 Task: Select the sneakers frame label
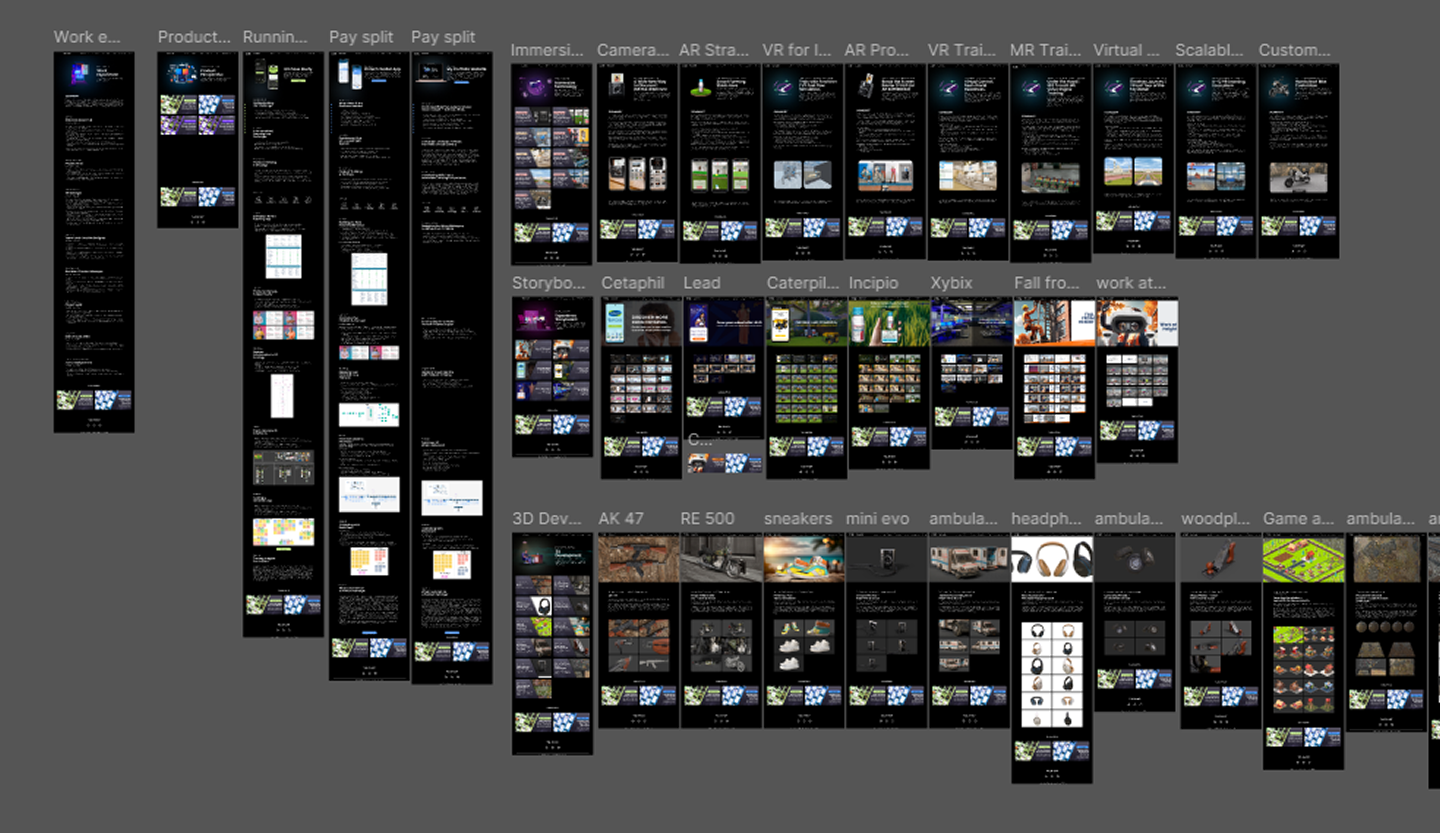pyautogui.click(x=798, y=518)
